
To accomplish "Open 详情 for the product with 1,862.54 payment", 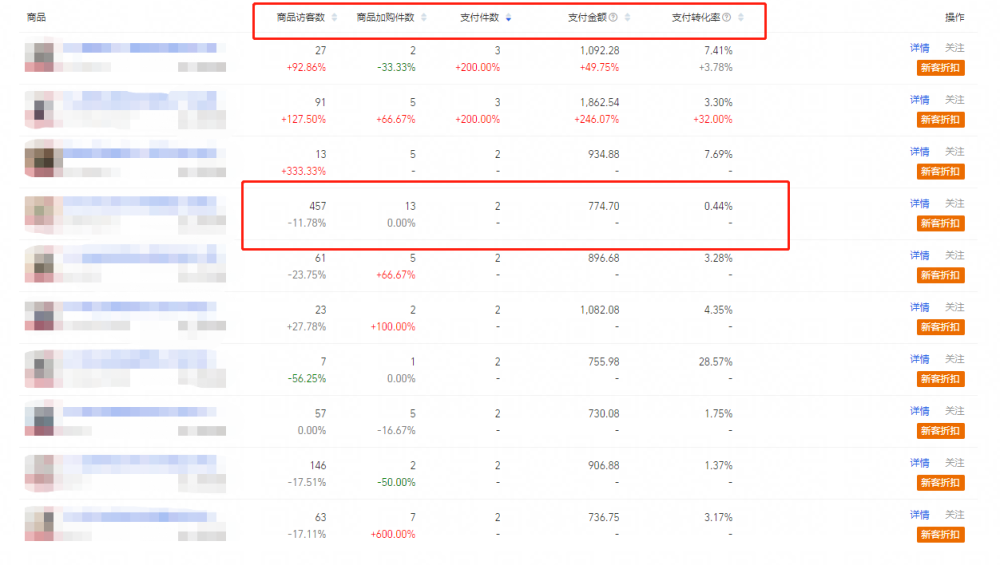I will [x=919, y=100].
